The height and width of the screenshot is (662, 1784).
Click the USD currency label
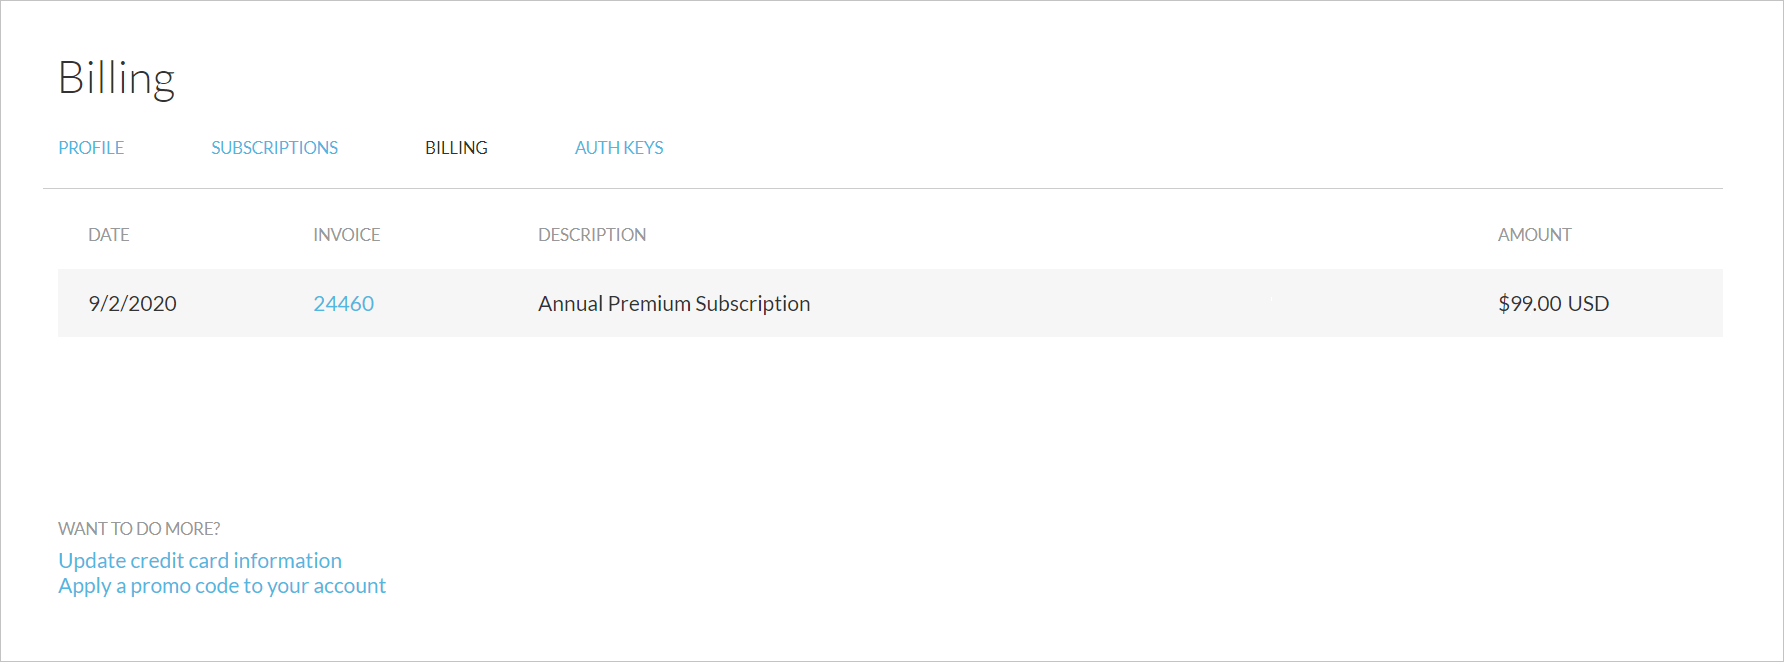[x=1588, y=304]
